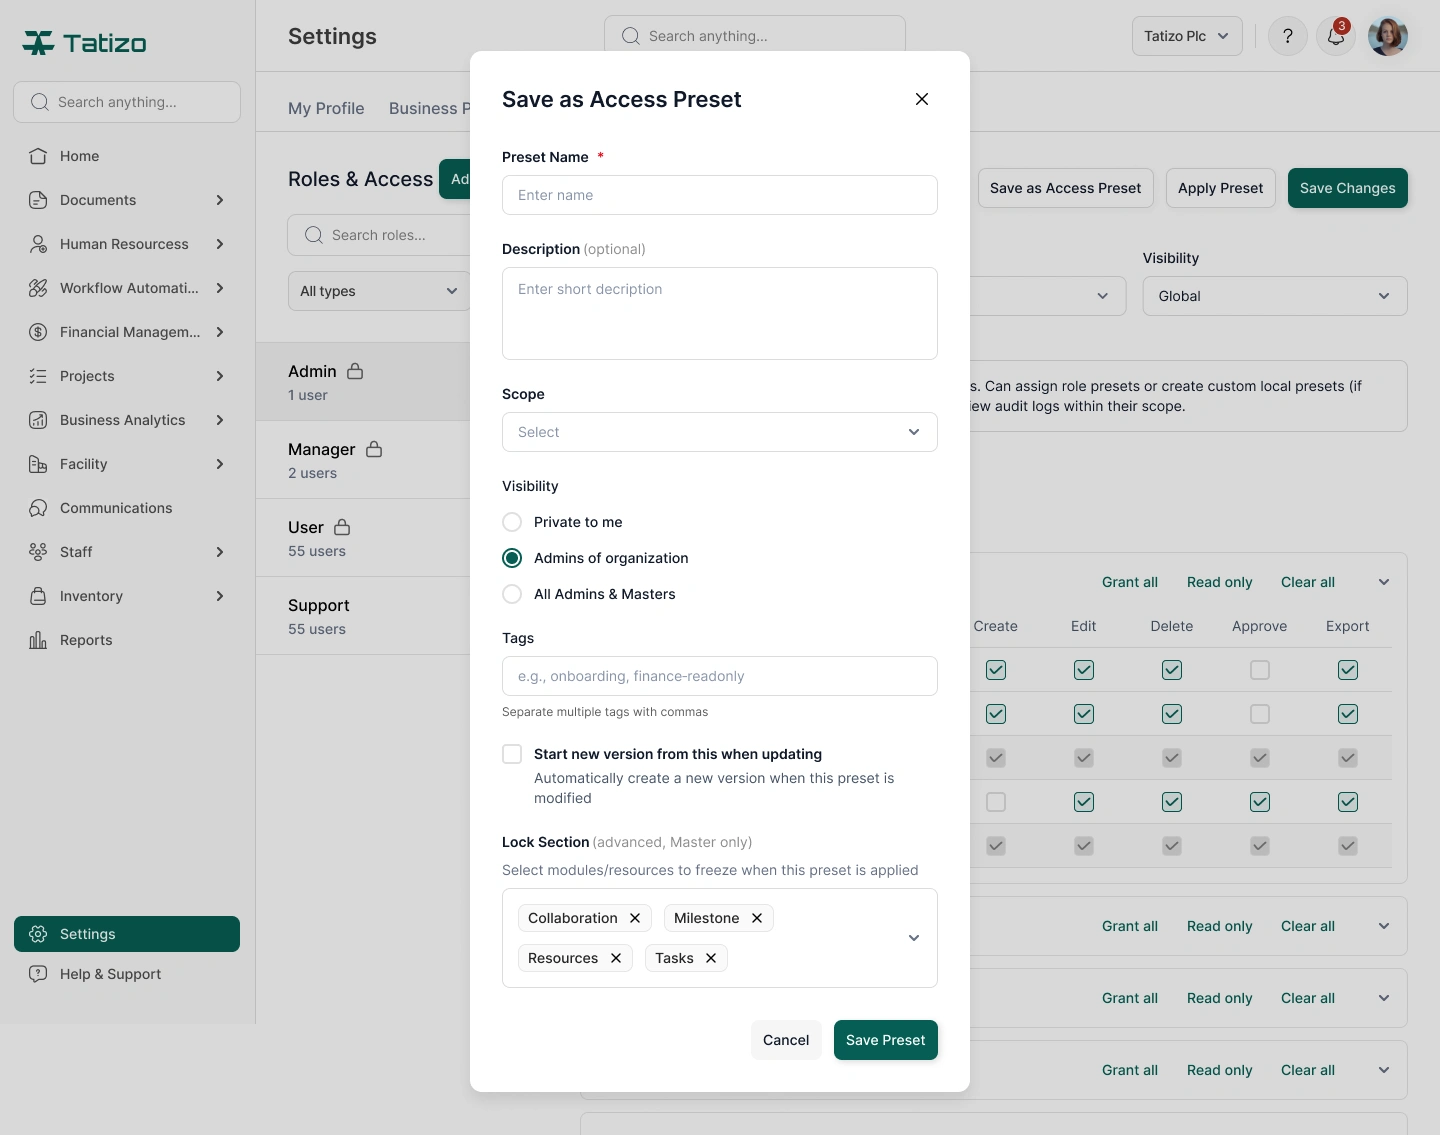Cancel the preset dialog
Viewport: 1440px width, 1135px height.
pyautogui.click(x=786, y=1040)
